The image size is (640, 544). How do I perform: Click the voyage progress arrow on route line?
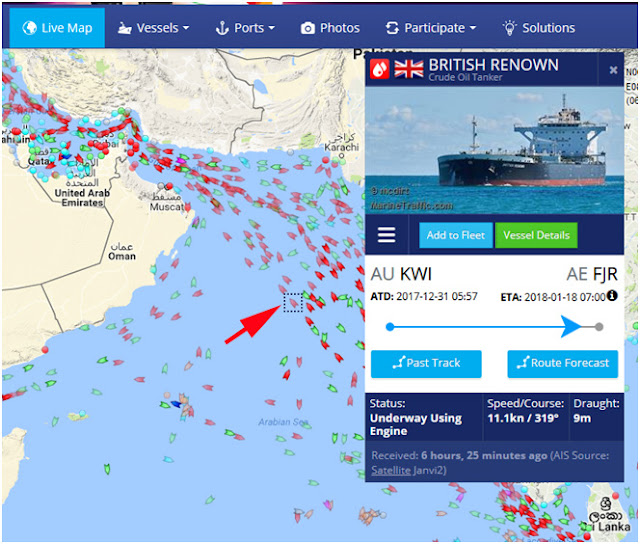571,326
